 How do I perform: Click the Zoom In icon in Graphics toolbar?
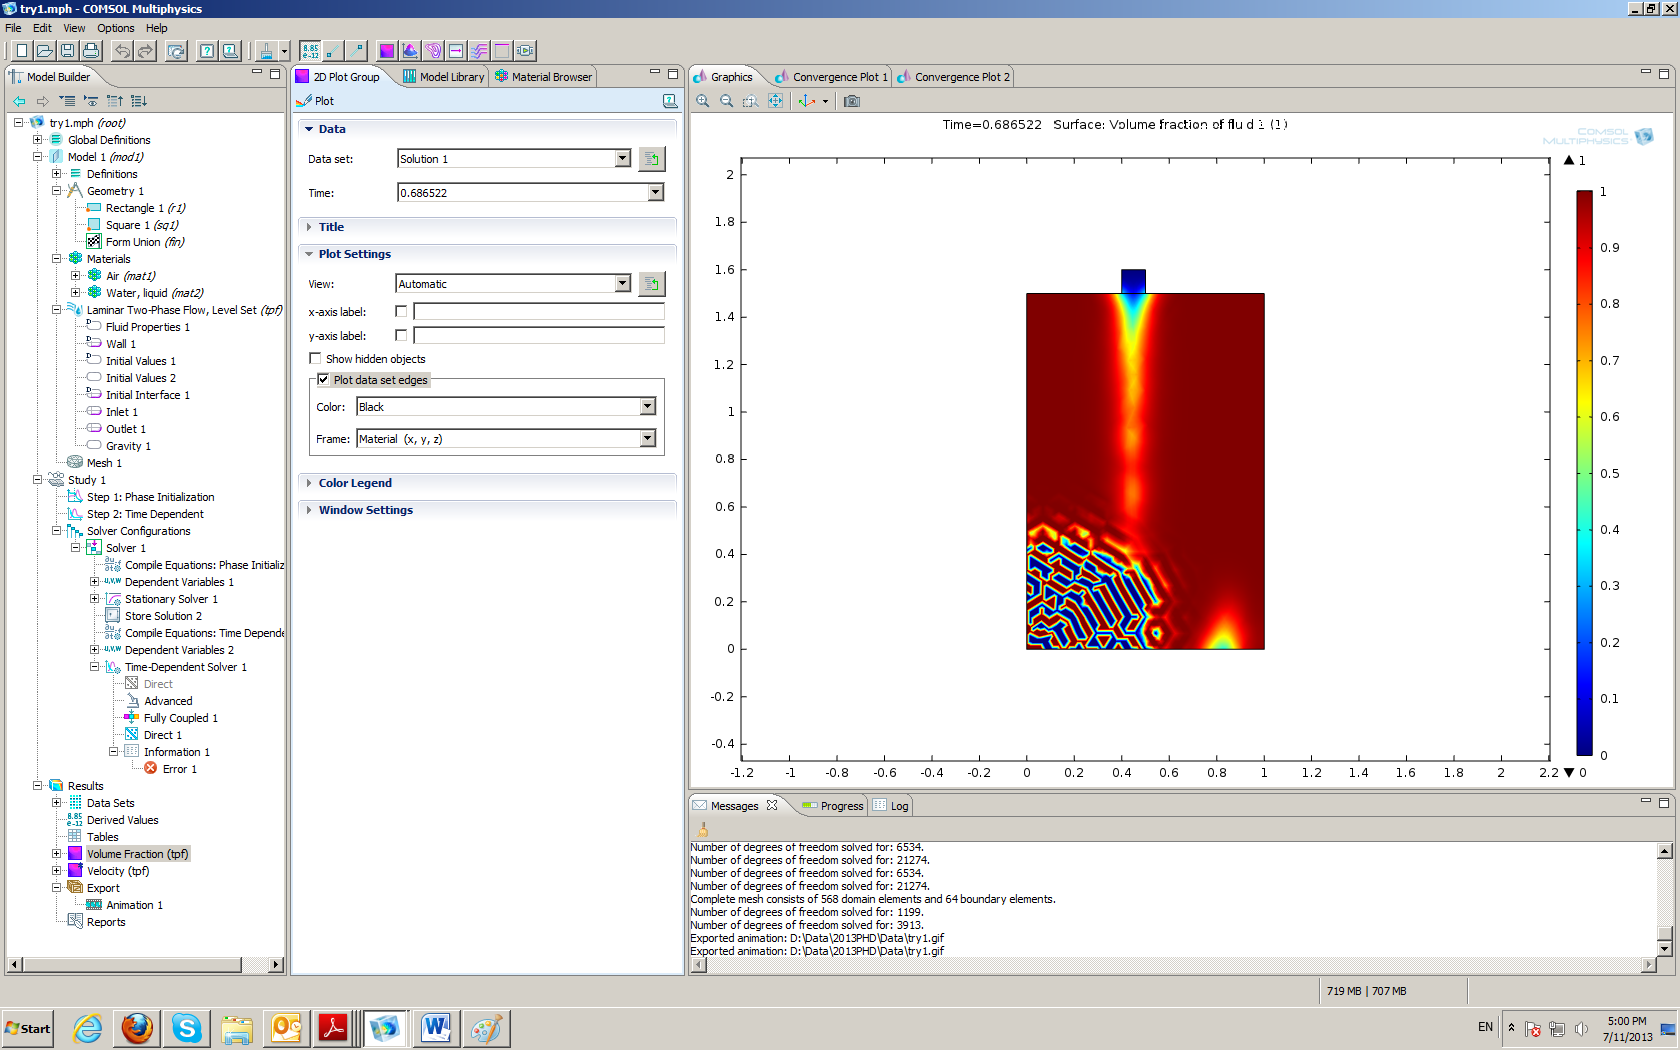pos(703,101)
